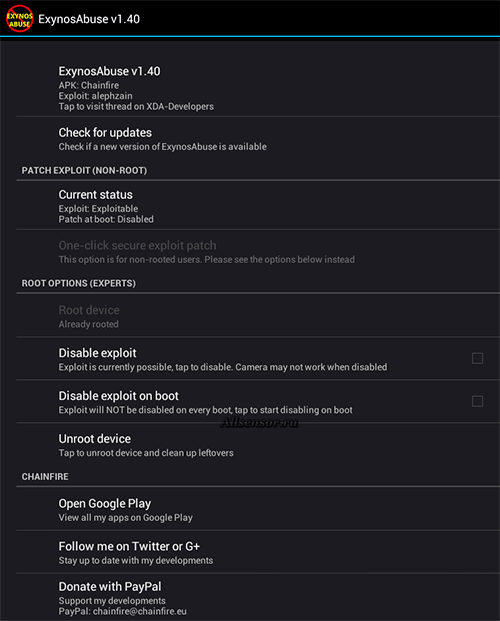
Task: Select the APK: Chainfire credits line
Action: (x=89, y=85)
